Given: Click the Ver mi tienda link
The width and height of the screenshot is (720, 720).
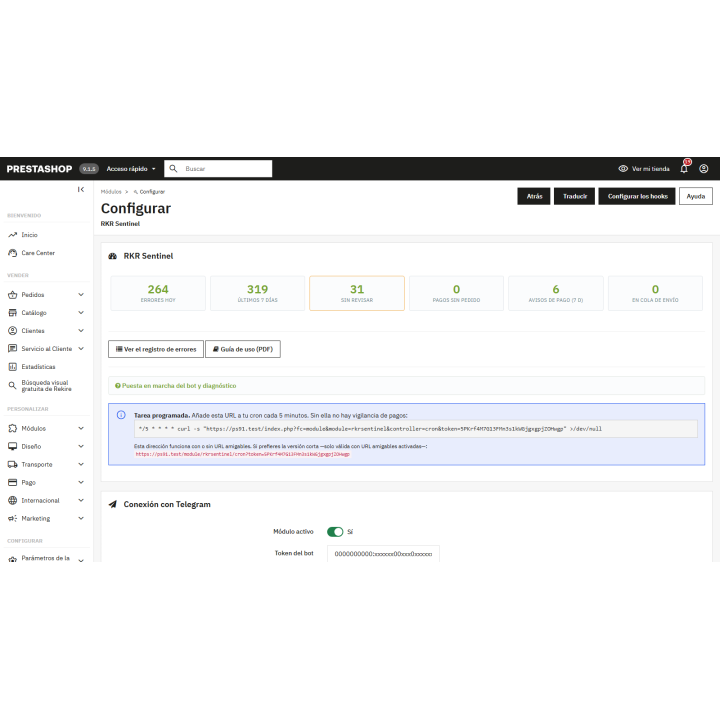Looking at the screenshot, I should point(651,169).
